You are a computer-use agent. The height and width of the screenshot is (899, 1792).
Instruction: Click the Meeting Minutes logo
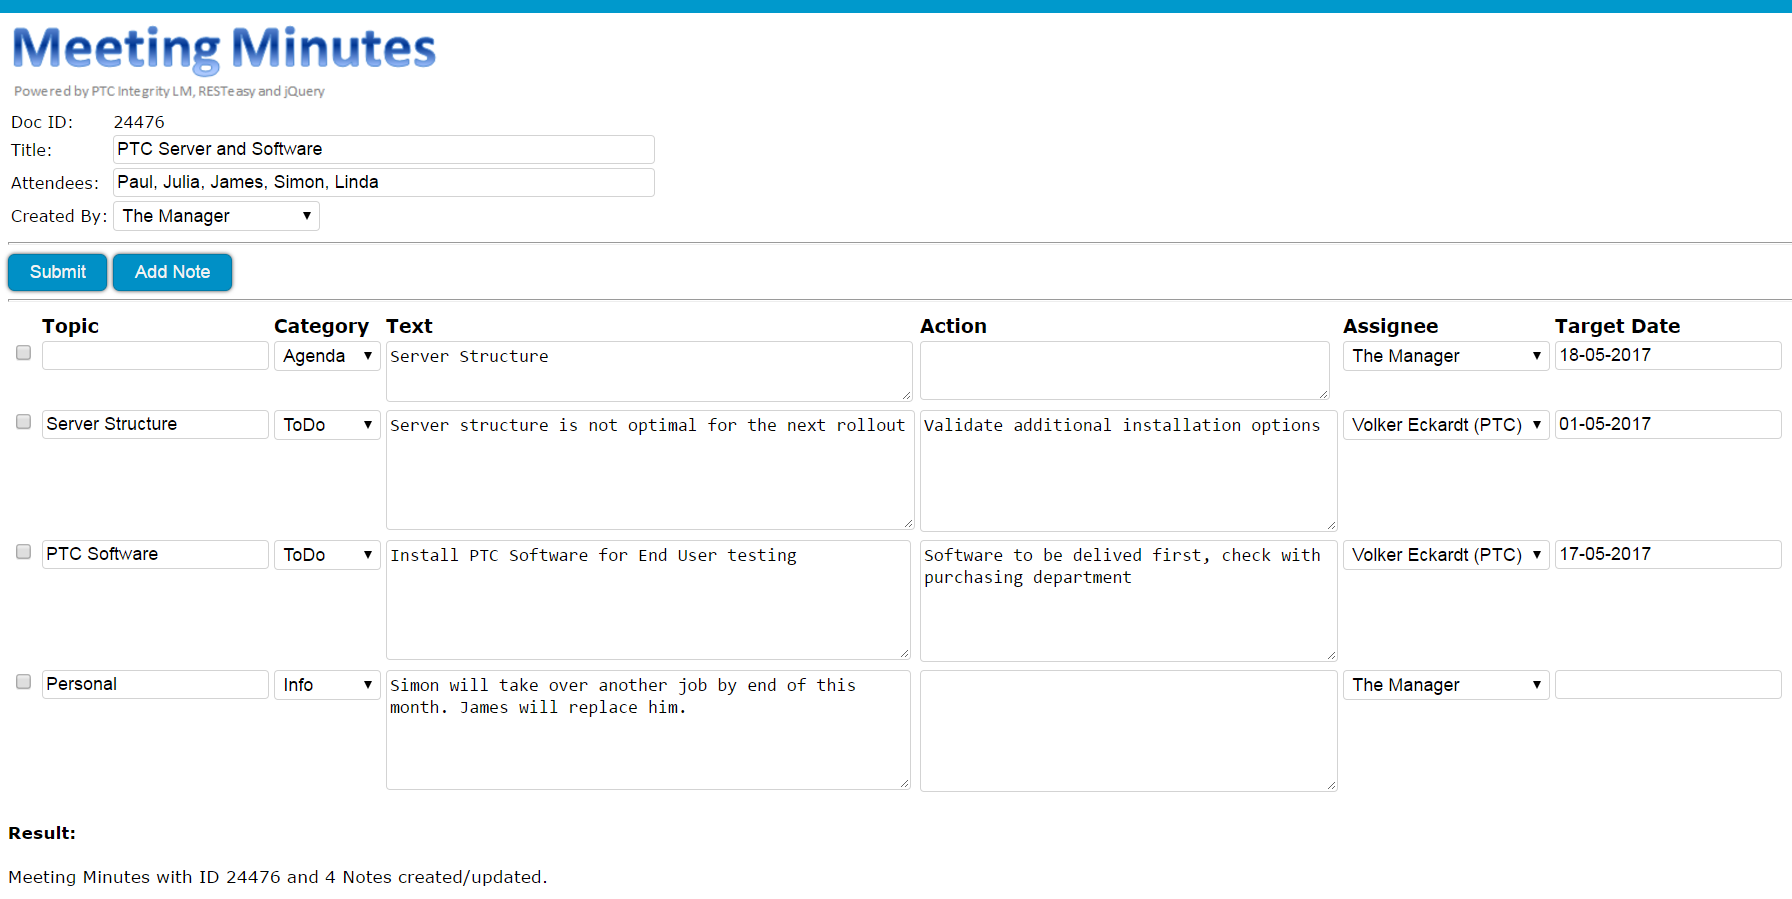224,49
